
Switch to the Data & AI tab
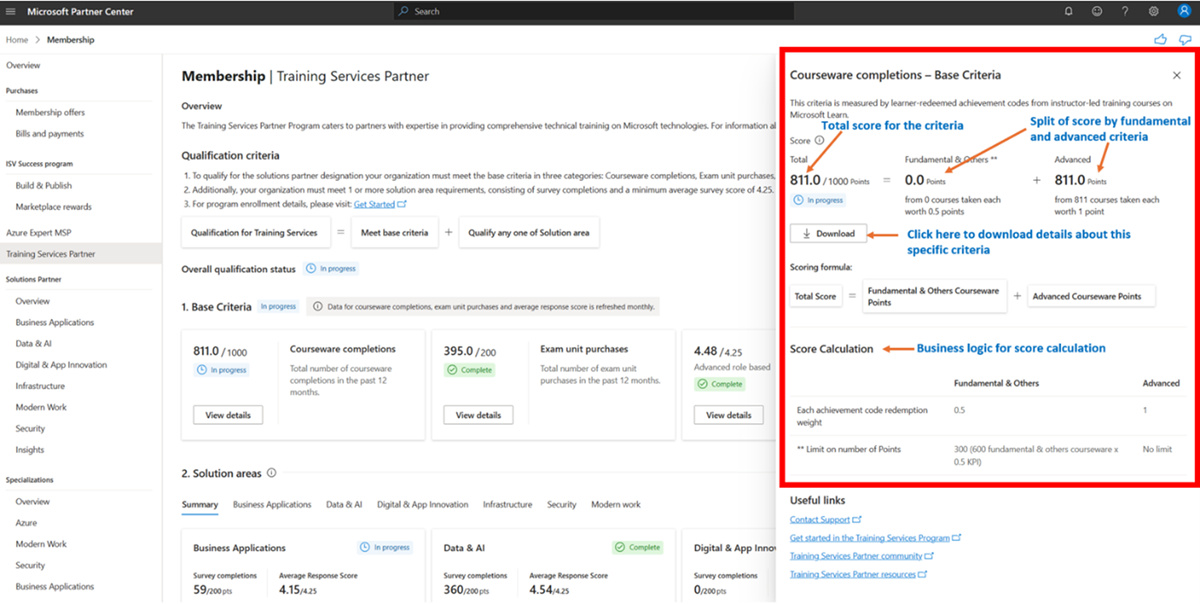344,505
